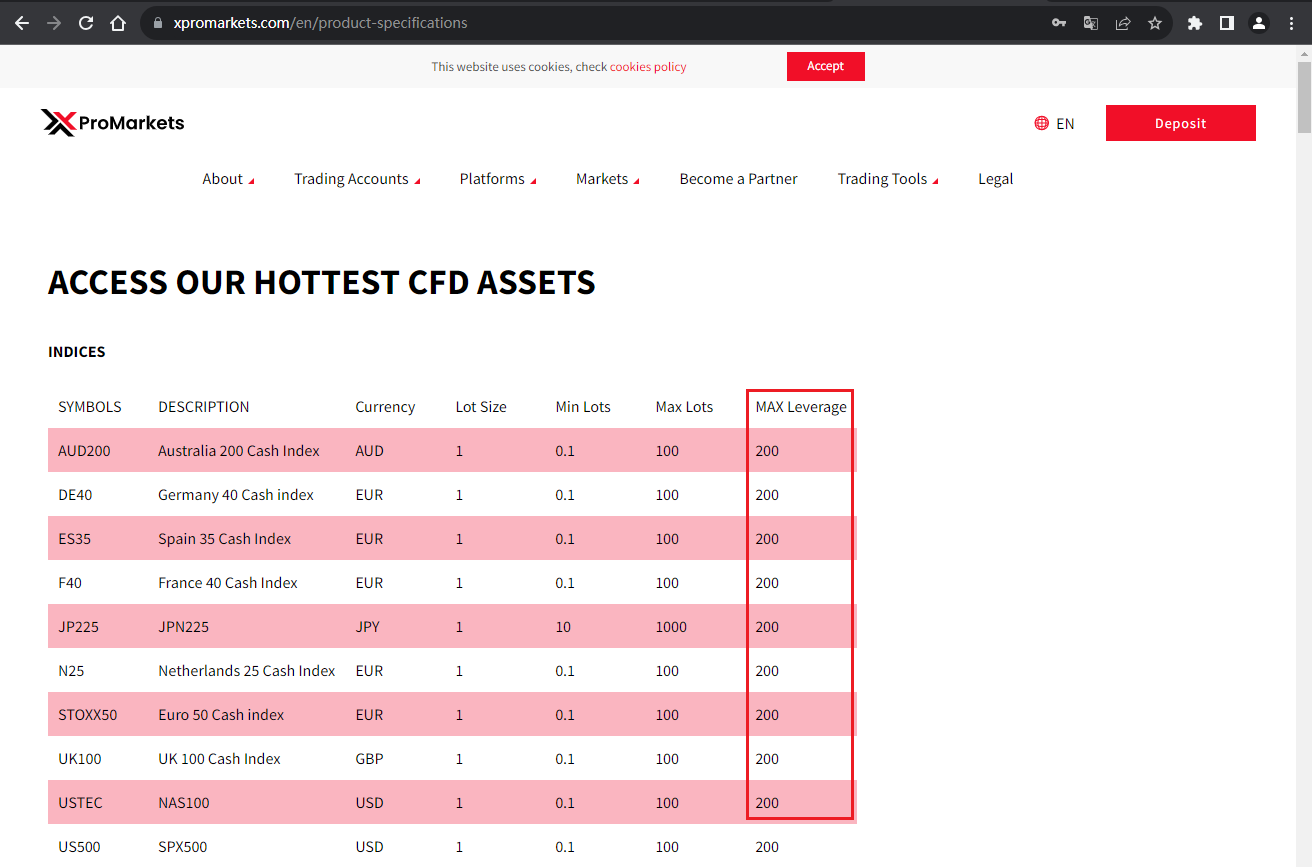Go forward to the next page

54,23
